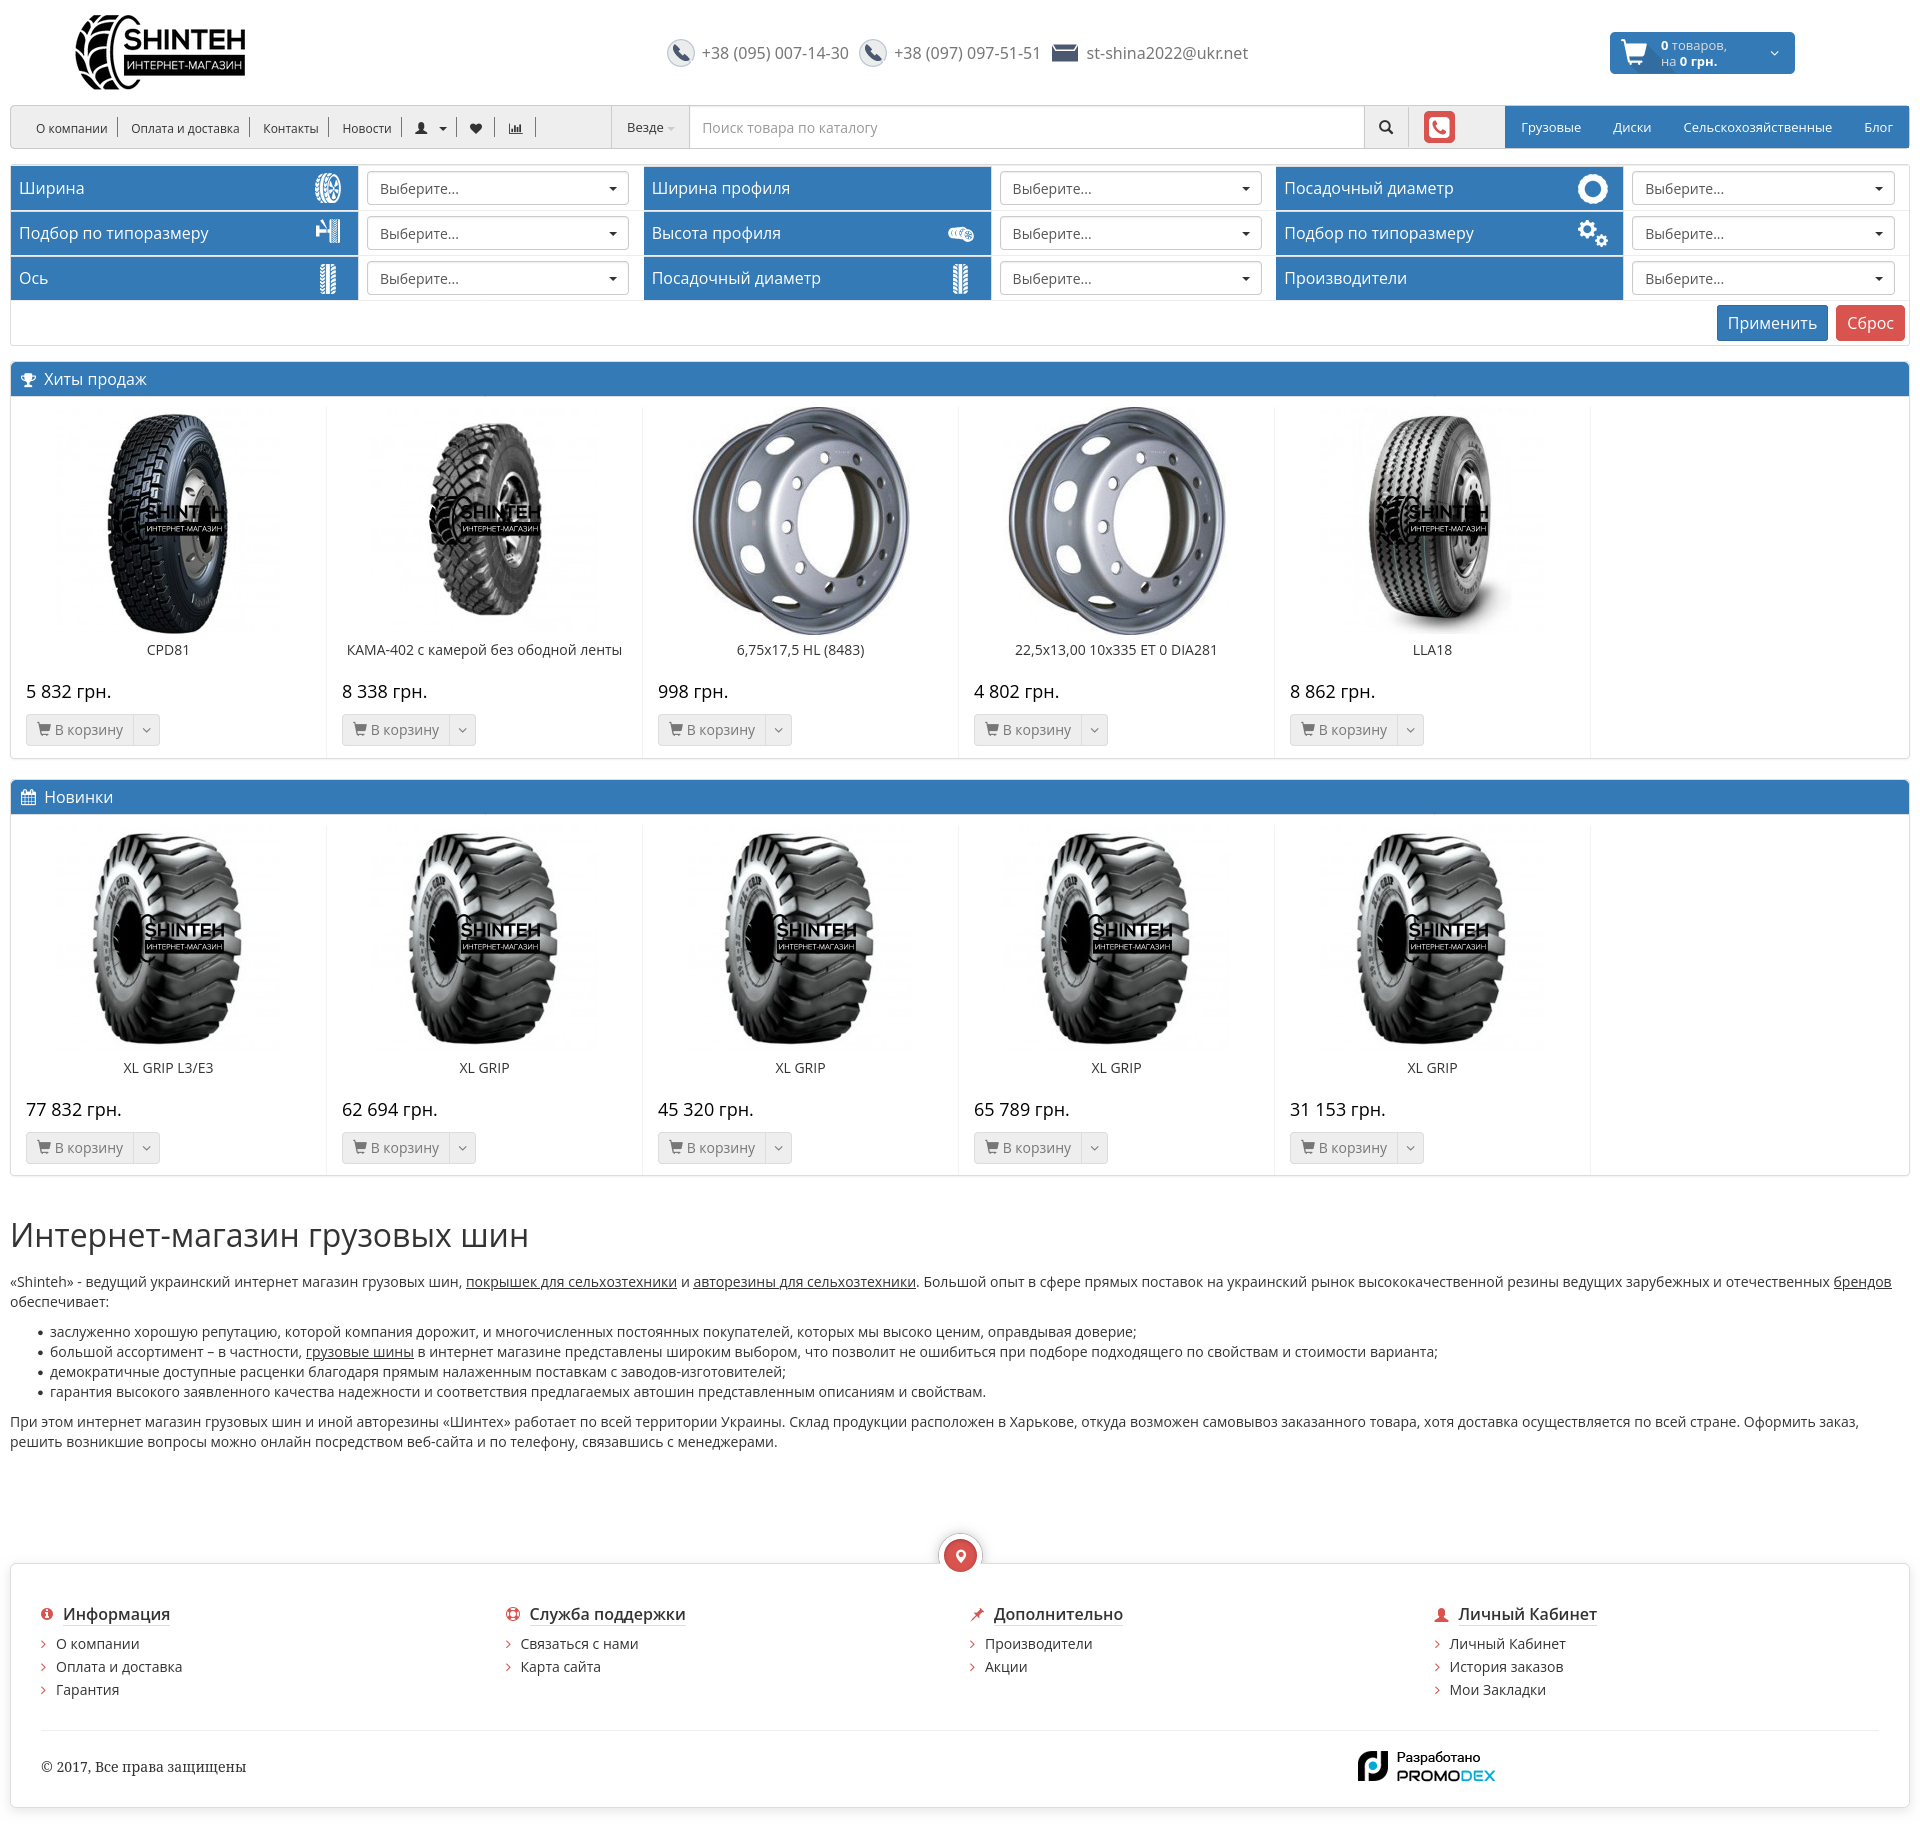Viewport: 1920px width, 1828px height.
Task: Click the email envelope icon in header
Action: pos(1065,53)
